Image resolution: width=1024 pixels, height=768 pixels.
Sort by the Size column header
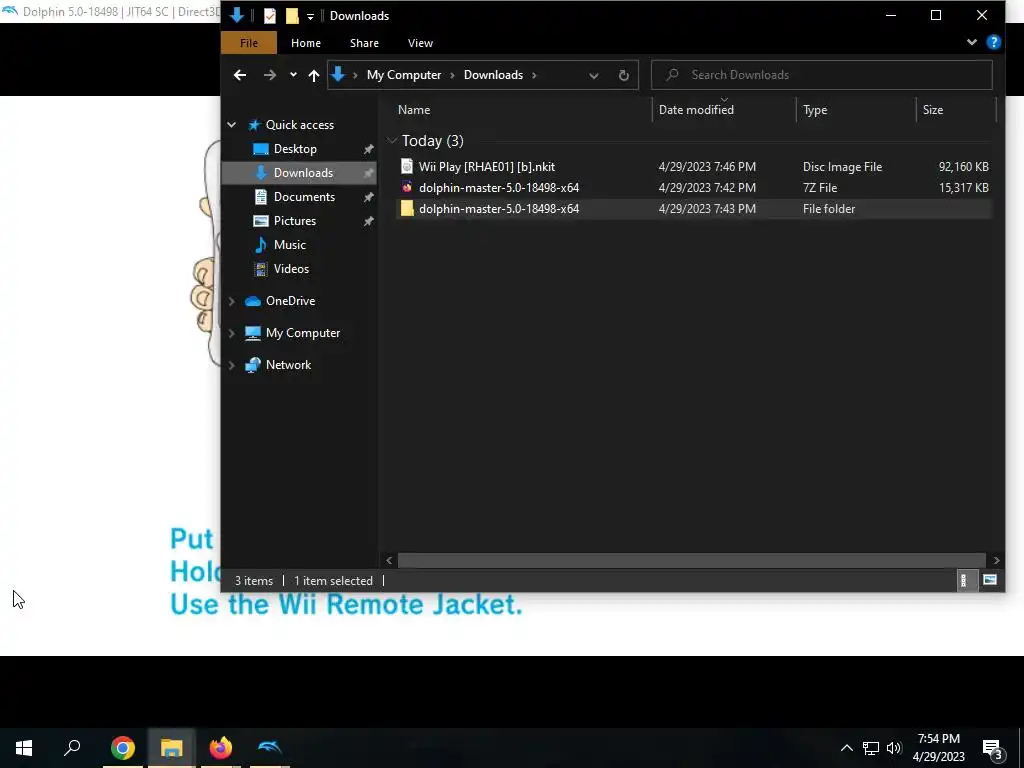(x=933, y=110)
